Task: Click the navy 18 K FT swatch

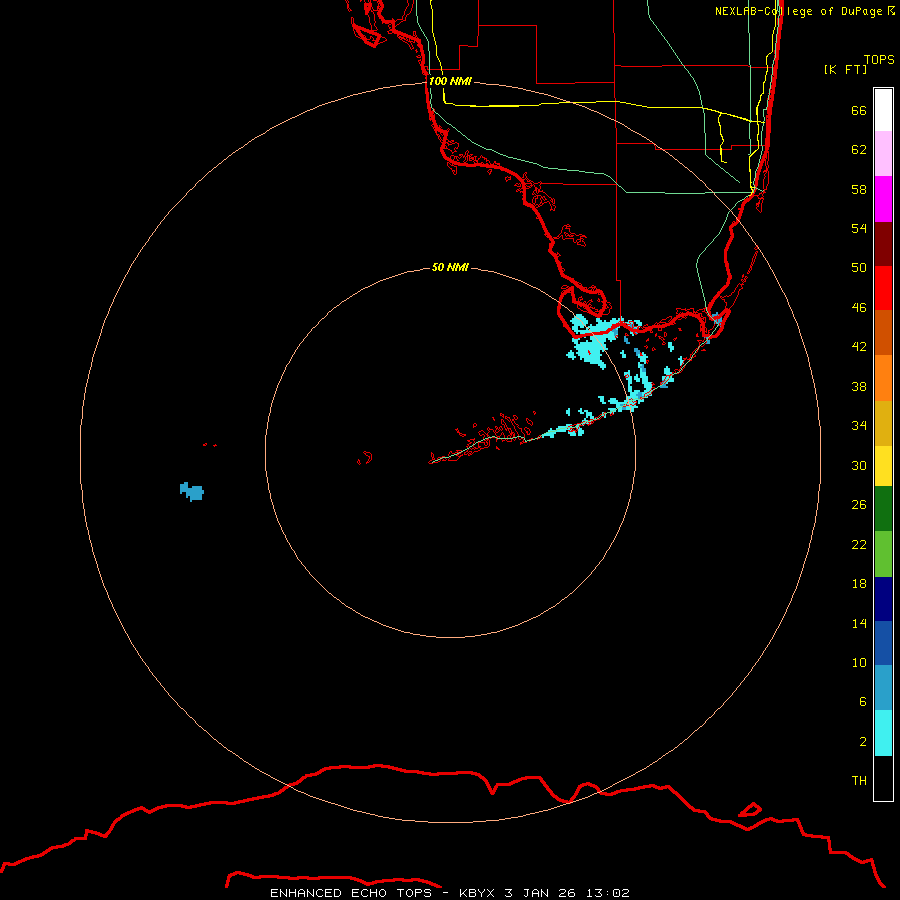Action: (883, 599)
